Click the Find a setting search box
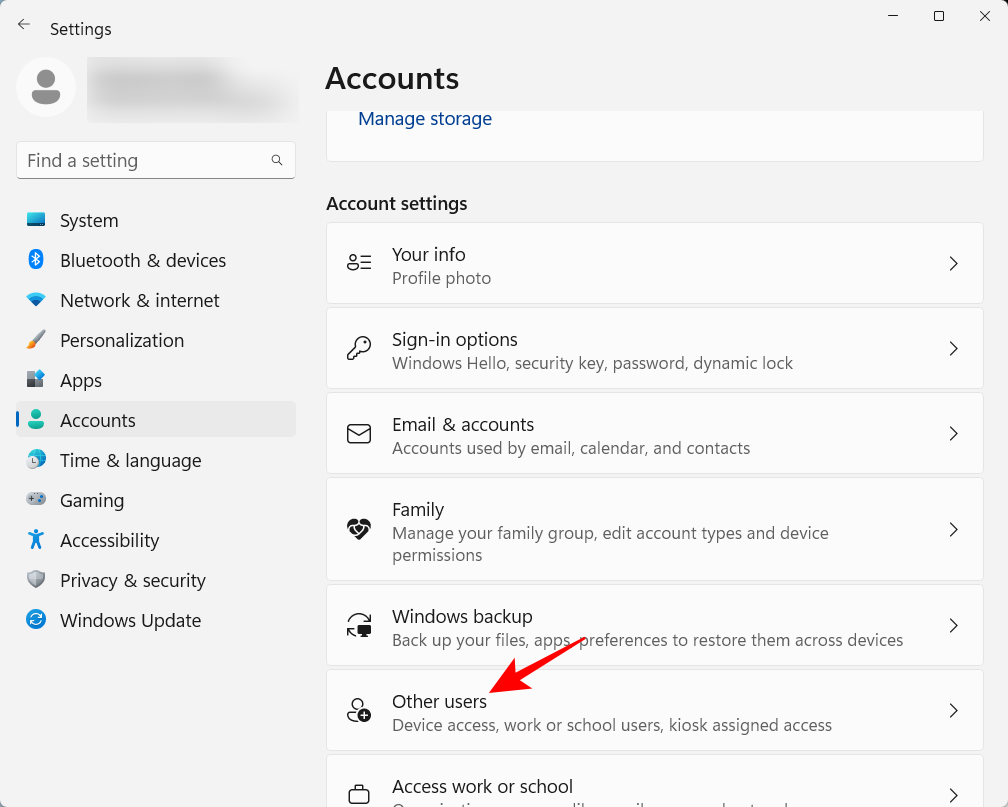This screenshot has height=807, width=1008. (x=156, y=160)
